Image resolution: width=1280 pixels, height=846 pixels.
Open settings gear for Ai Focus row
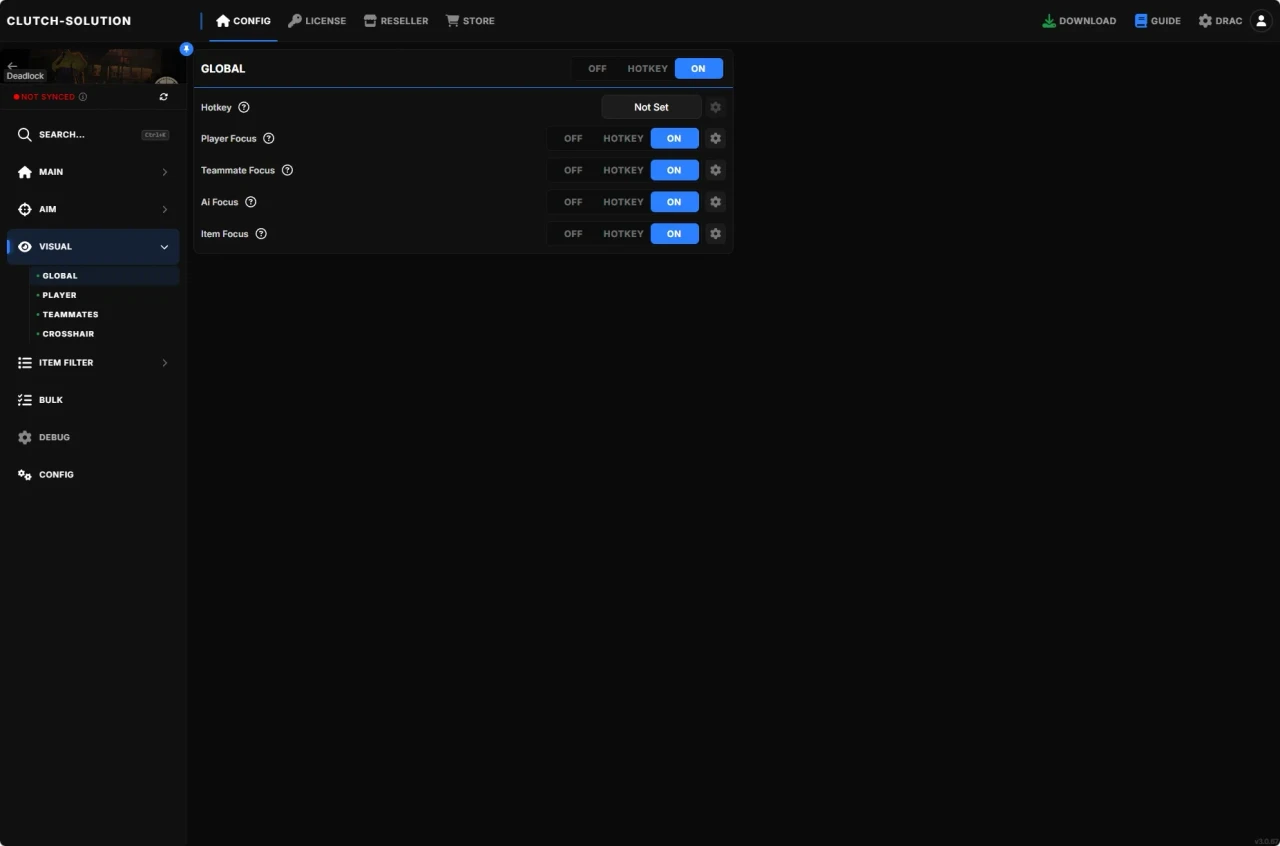click(715, 202)
